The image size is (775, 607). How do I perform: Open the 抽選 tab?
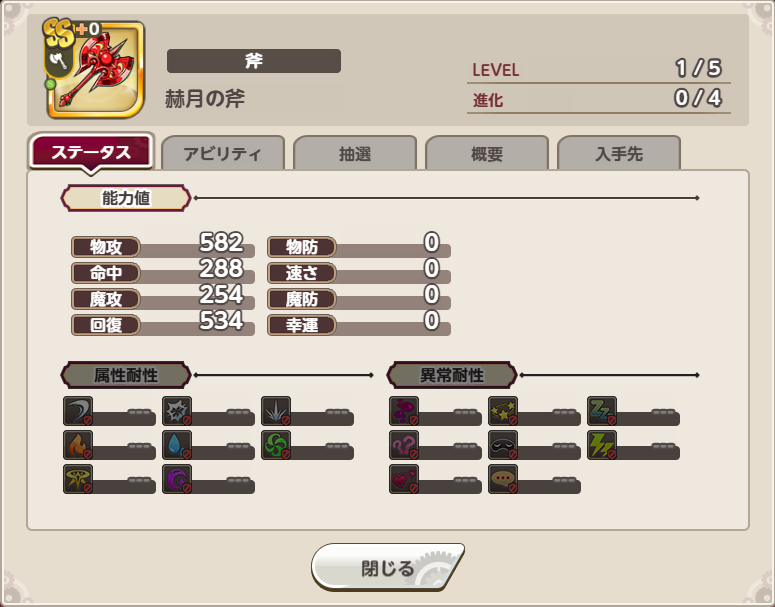click(355, 153)
